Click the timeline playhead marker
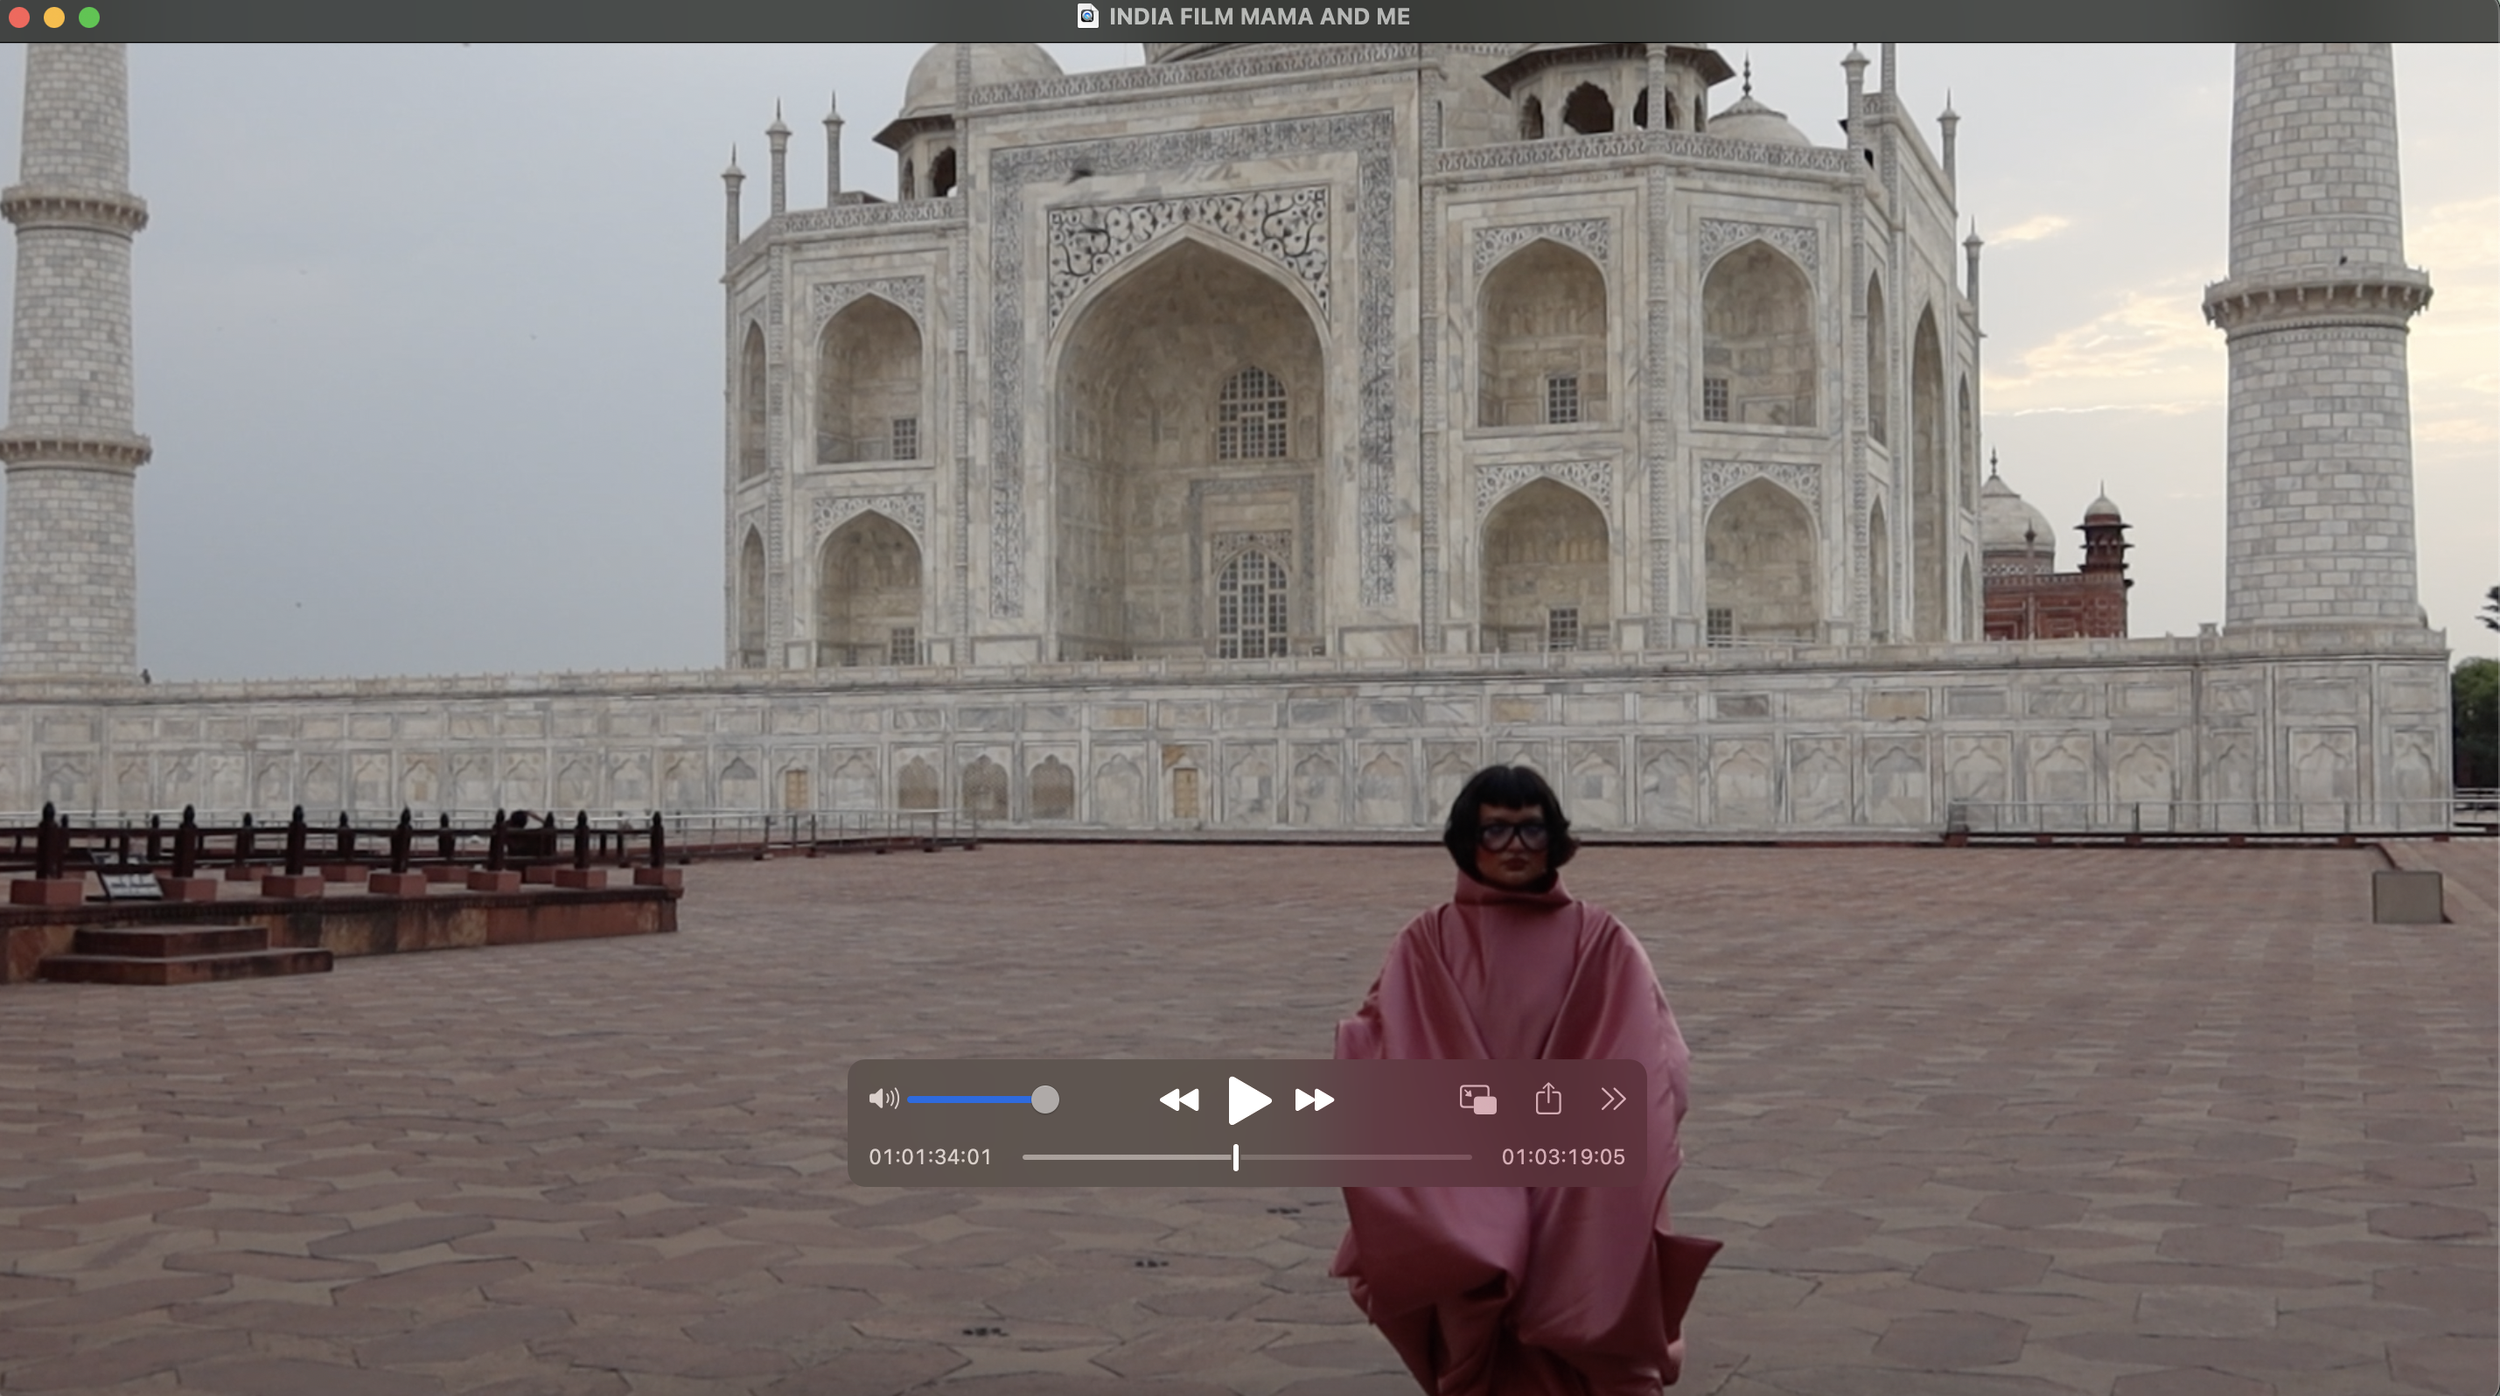This screenshot has width=2500, height=1396. pos(1236,1157)
